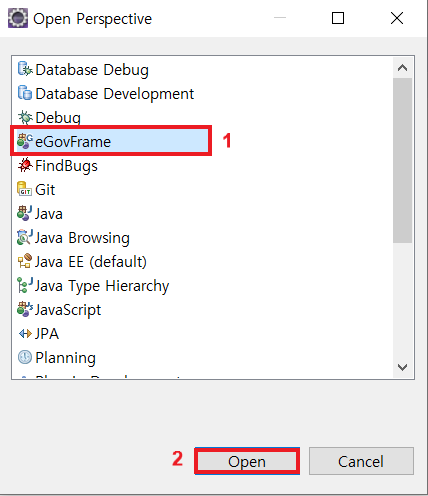Image resolution: width=428 pixels, height=496 pixels.
Task: Select the red FindBugs icon
Action: pos(25,165)
